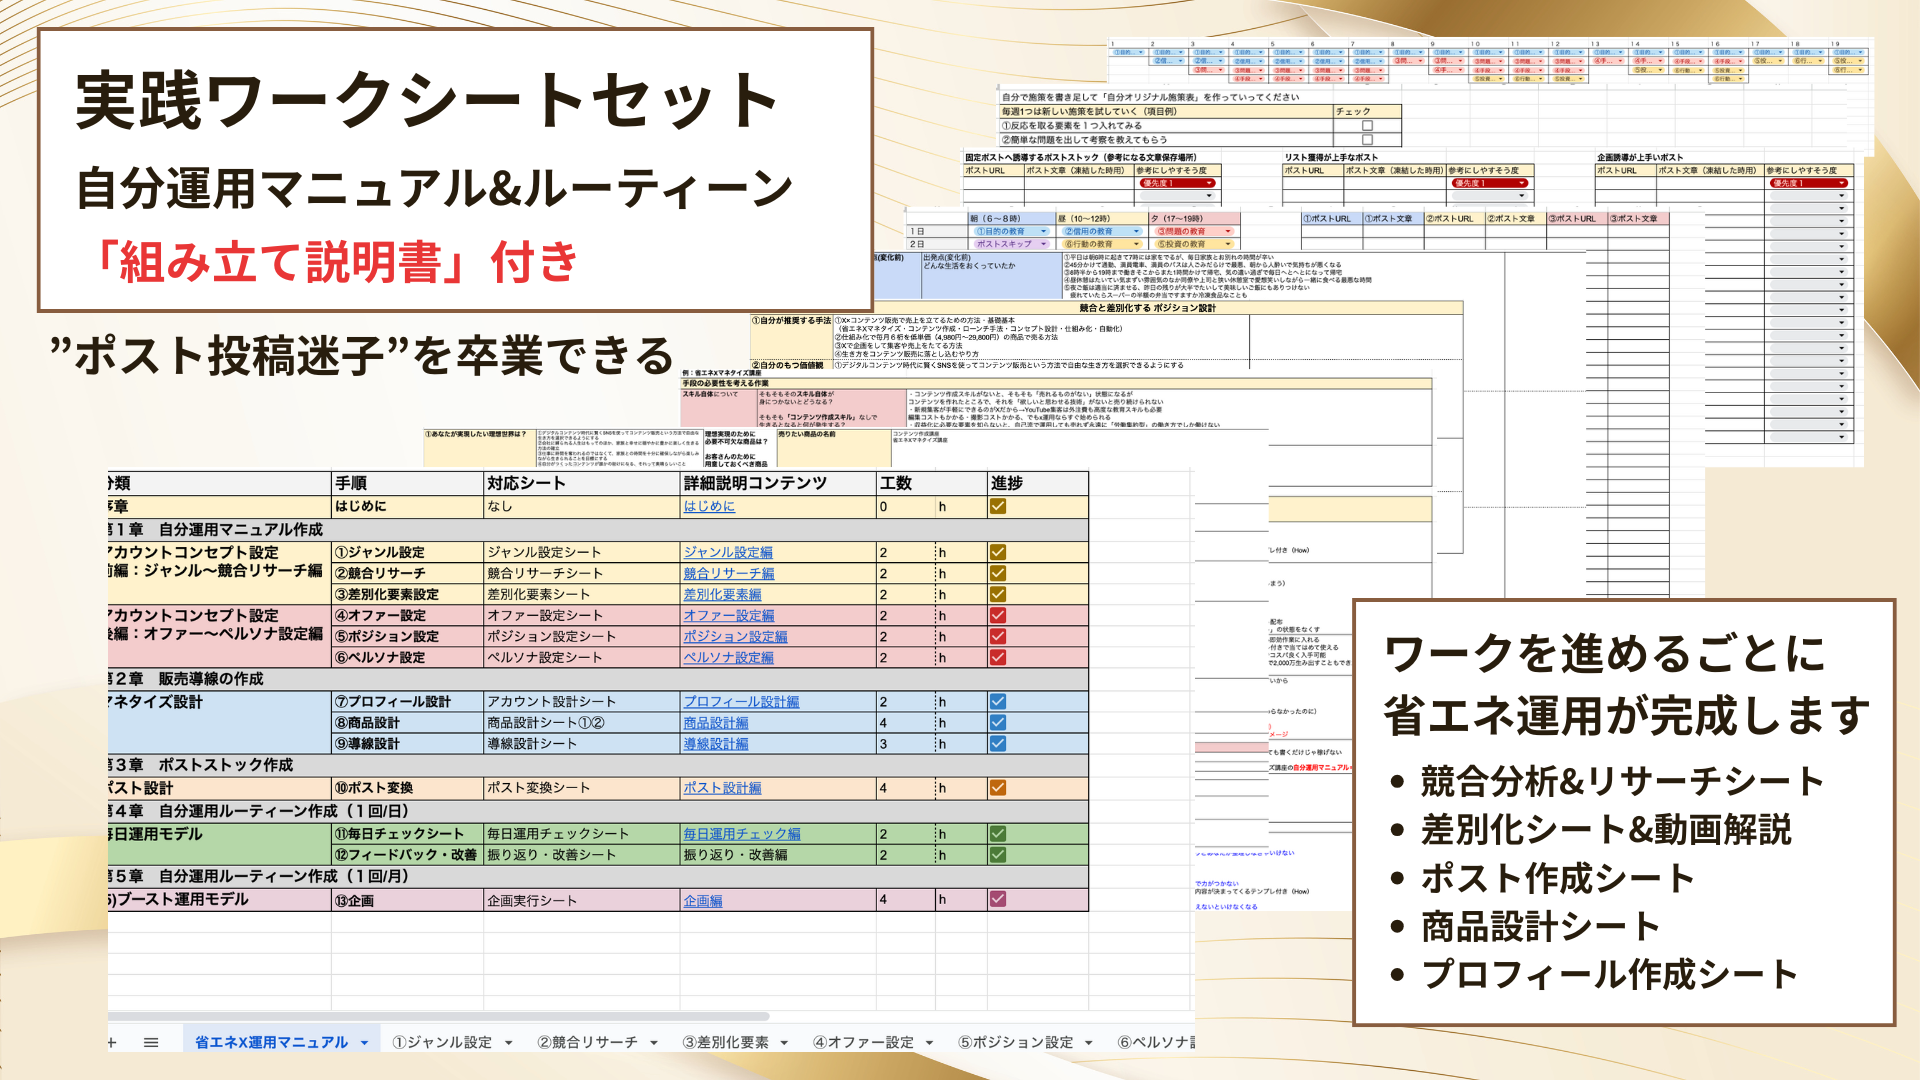
Task: Toggle progress checkbox for ⑩ポスト変換 row
Action: 998,787
